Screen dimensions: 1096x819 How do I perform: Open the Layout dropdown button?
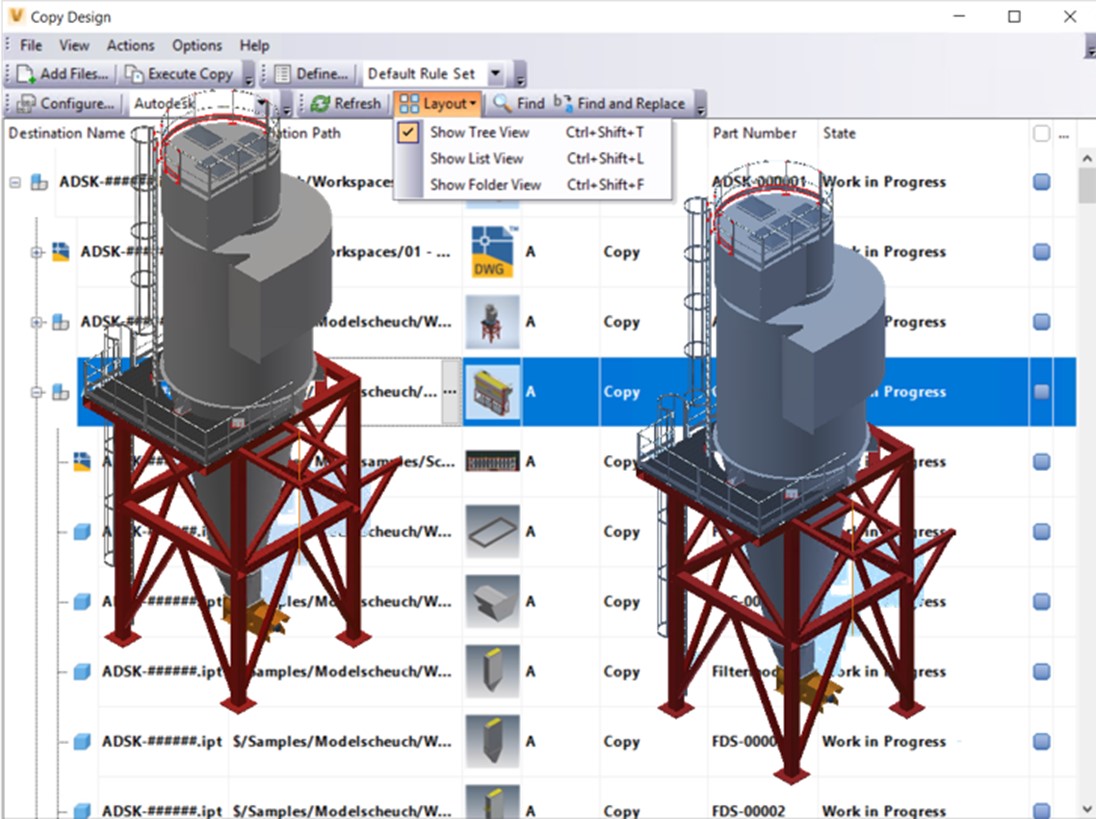(438, 103)
